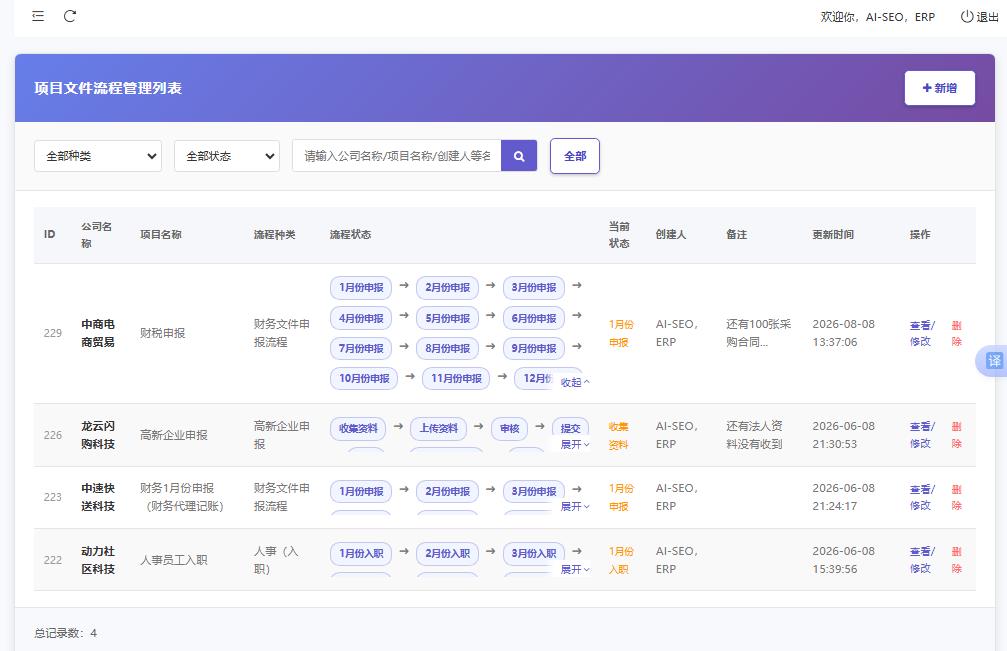Open the 全部种类 dropdown
This screenshot has height=651, width=1007.
point(98,156)
